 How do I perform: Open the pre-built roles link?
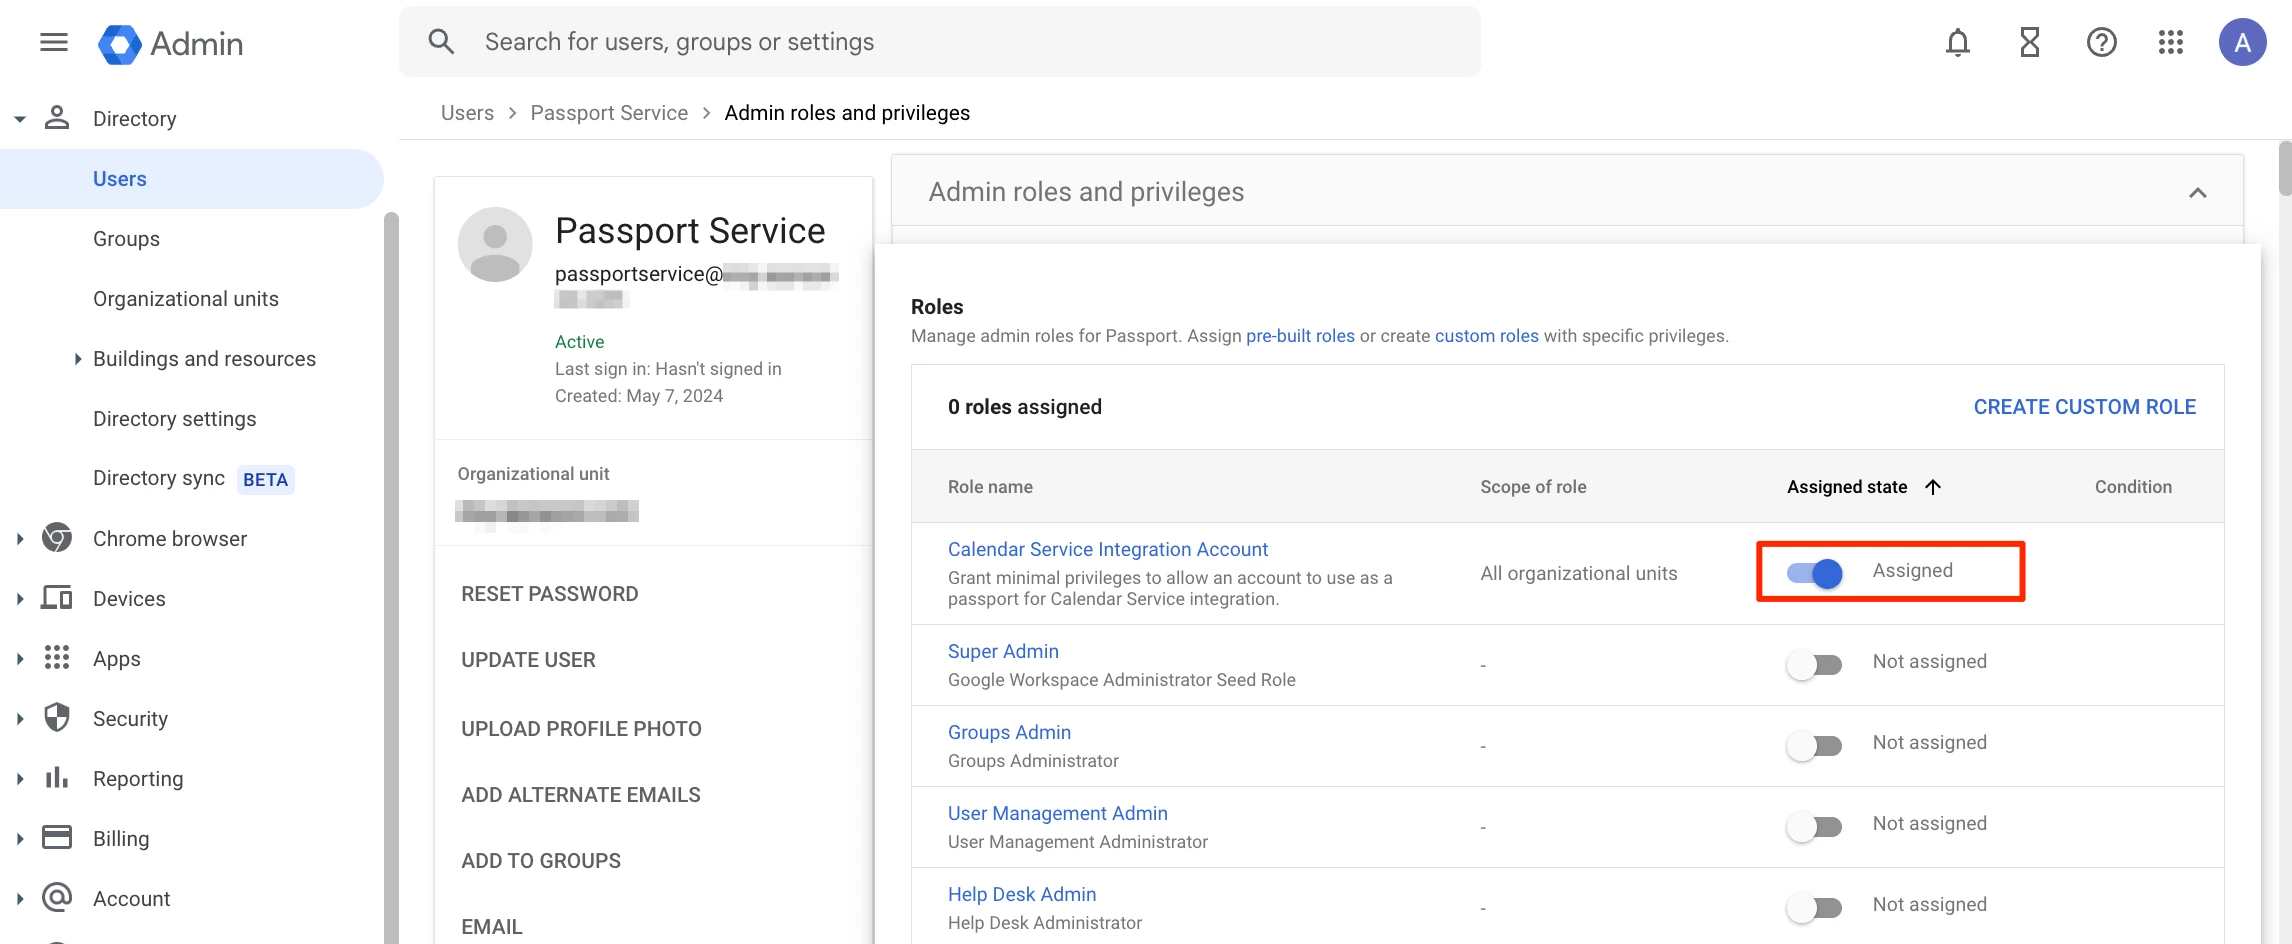[x=1300, y=336]
